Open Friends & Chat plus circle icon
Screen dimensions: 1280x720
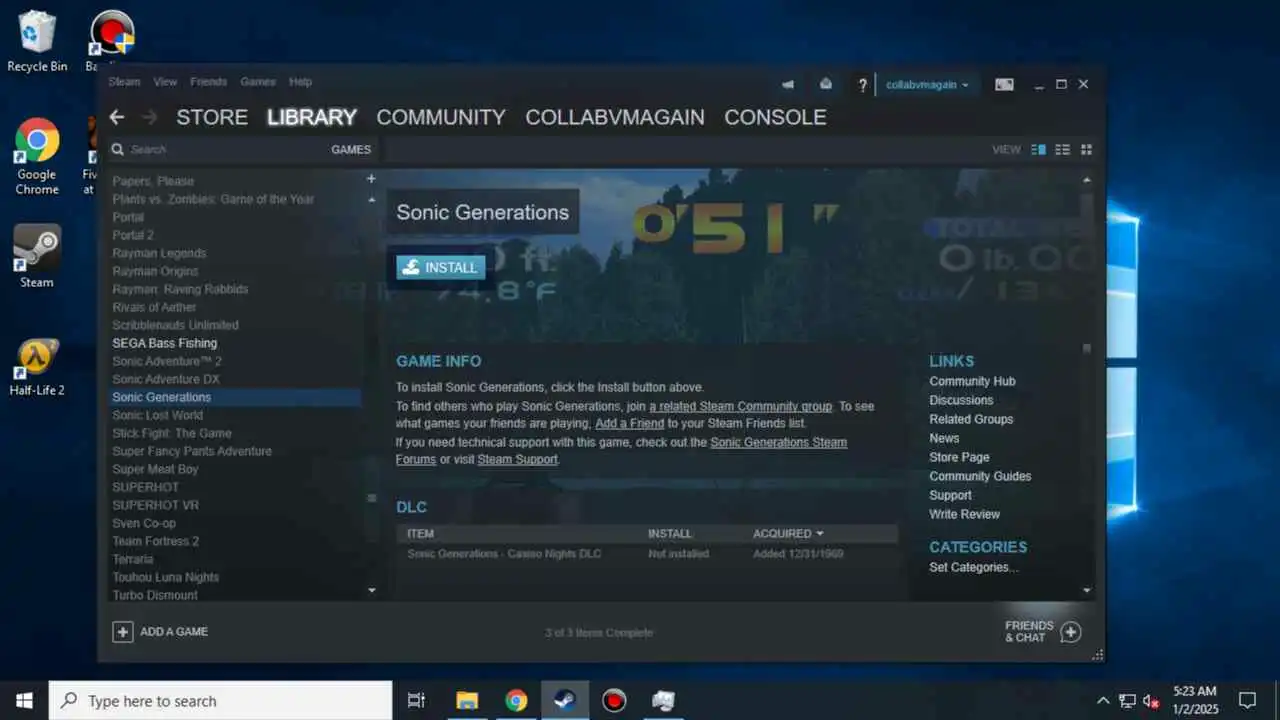[x=1070, y=632]
